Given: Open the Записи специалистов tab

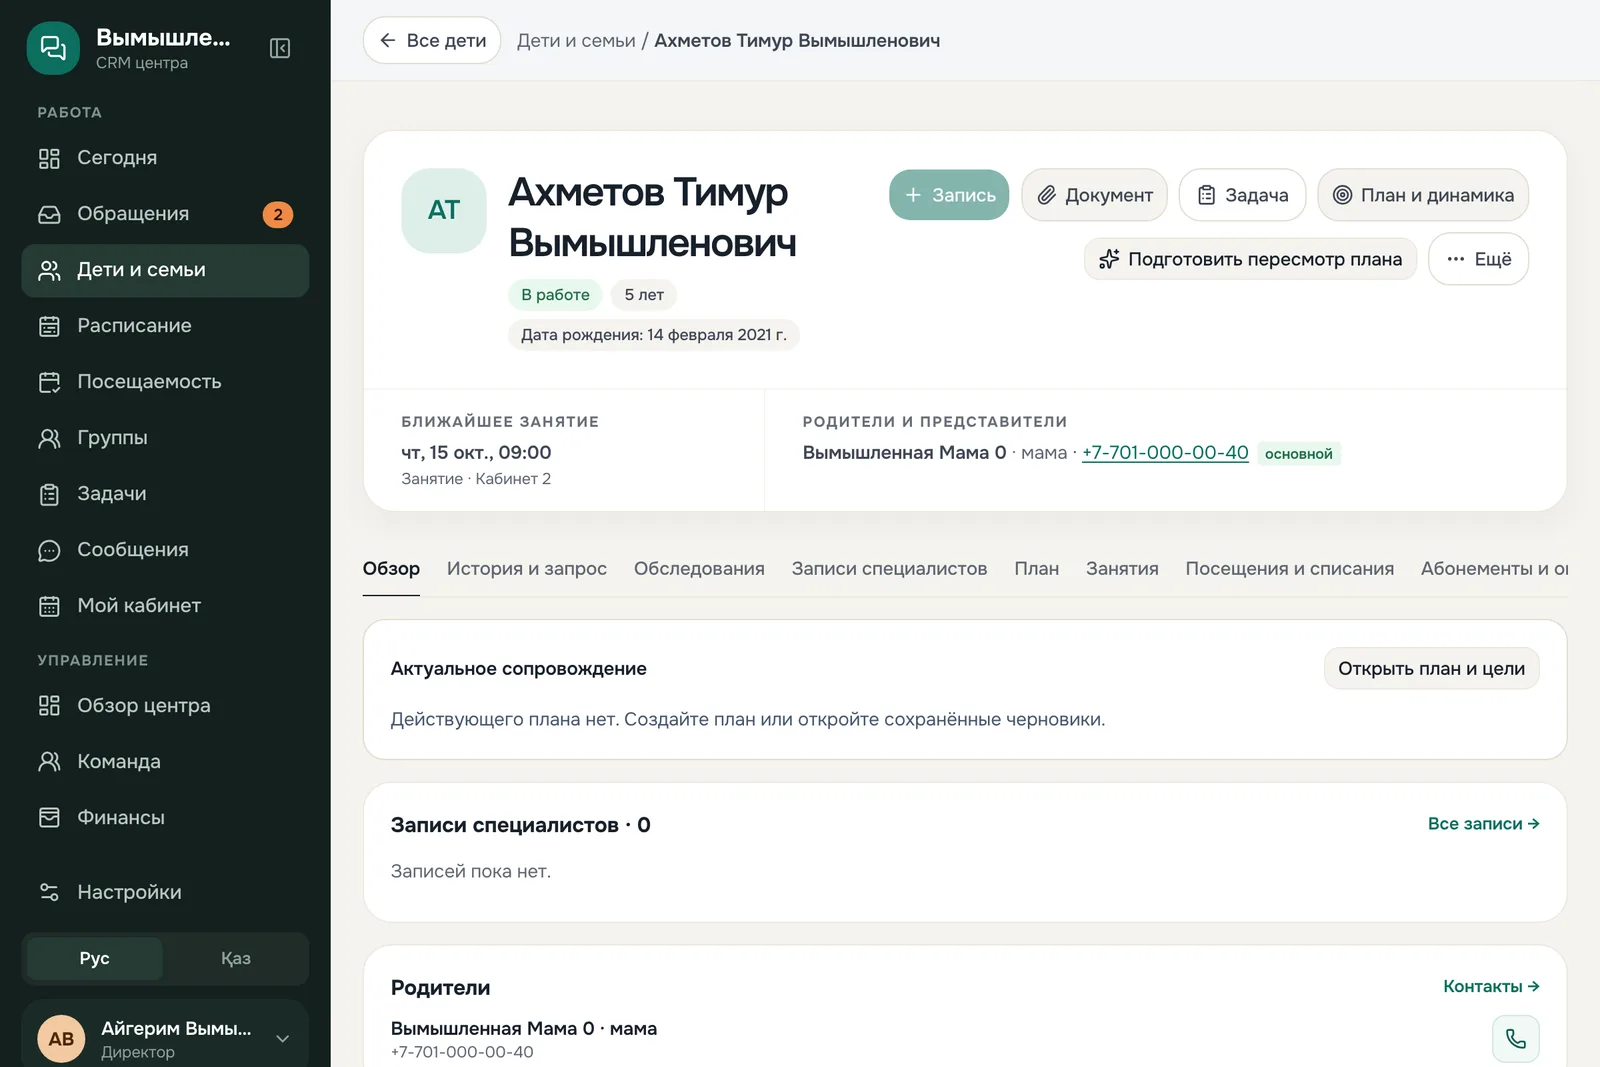Looking at the screenshot, I should coord(889,569).
